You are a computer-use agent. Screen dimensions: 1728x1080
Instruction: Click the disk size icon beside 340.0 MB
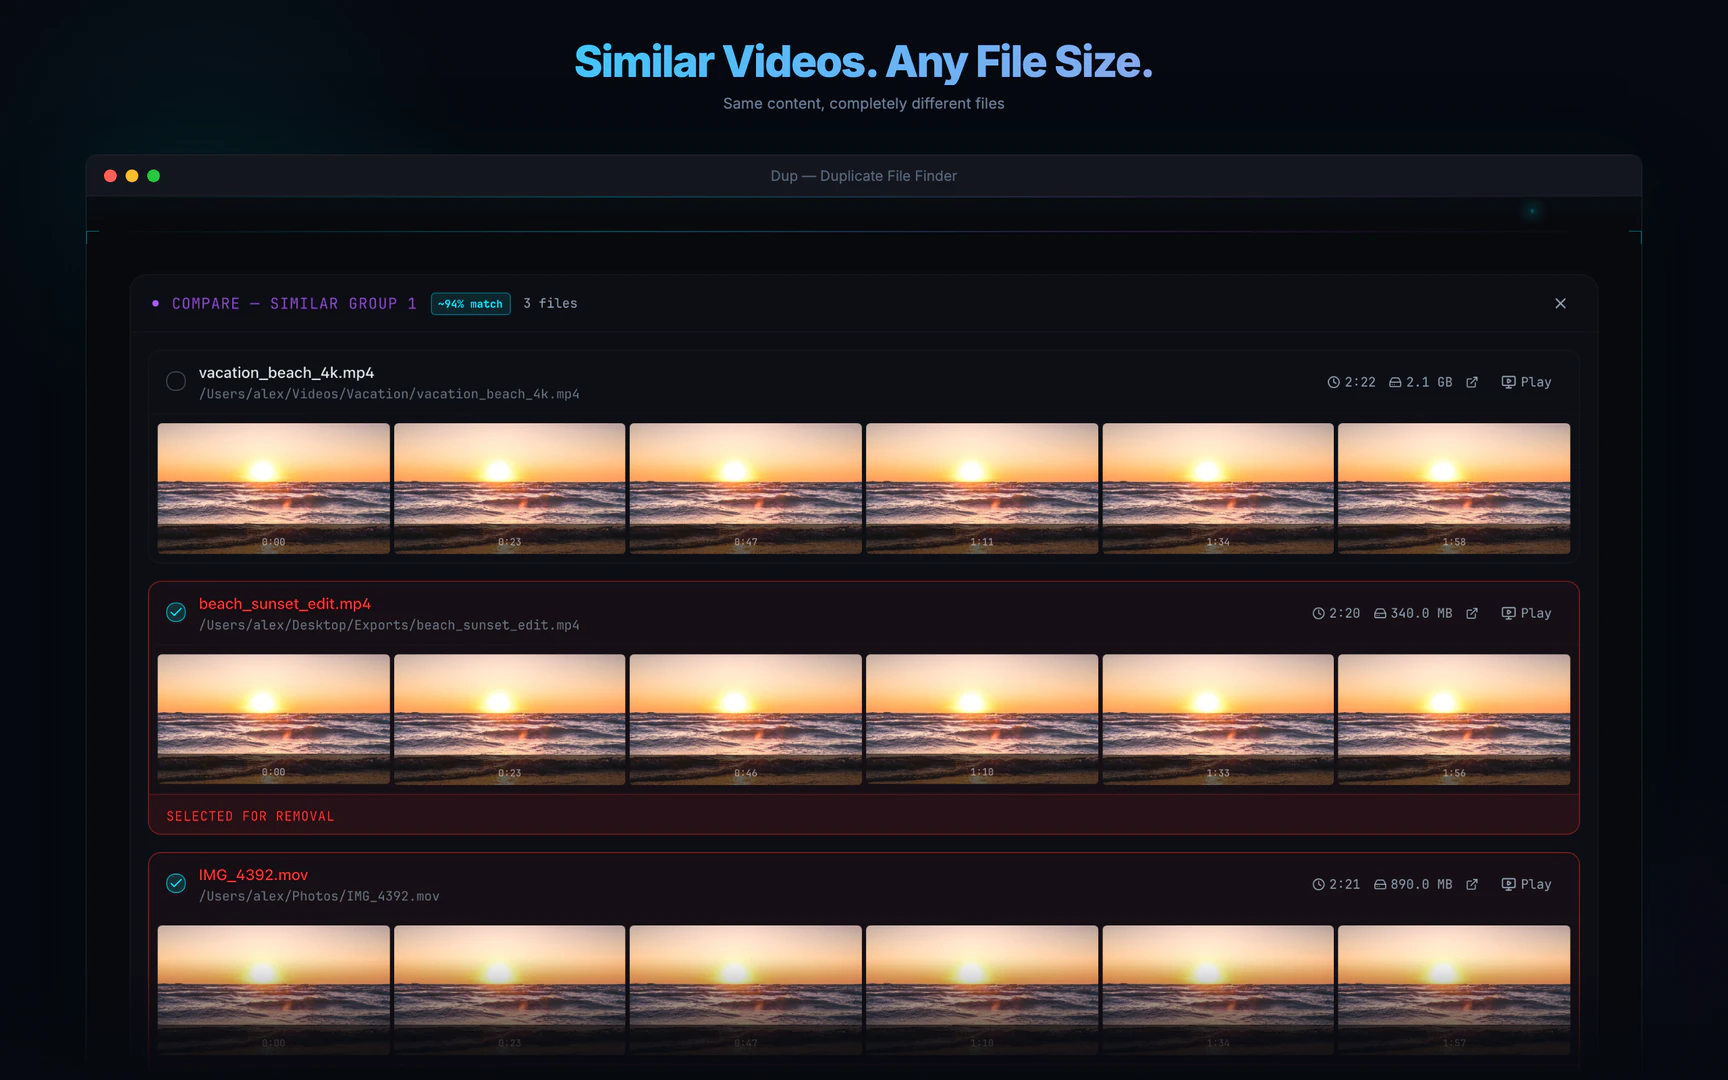pyautogui.click(x=1378, y=613)
